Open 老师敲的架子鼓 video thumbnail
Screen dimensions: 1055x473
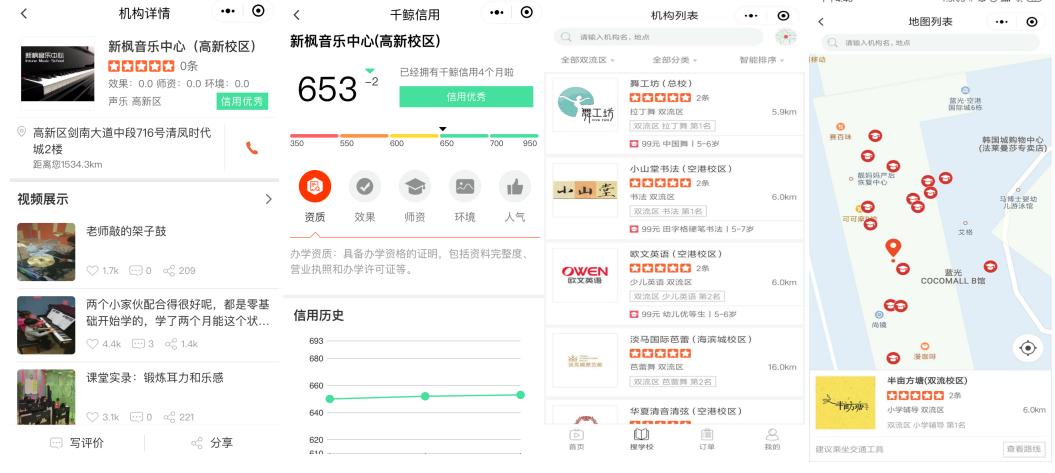click(46, 252)
